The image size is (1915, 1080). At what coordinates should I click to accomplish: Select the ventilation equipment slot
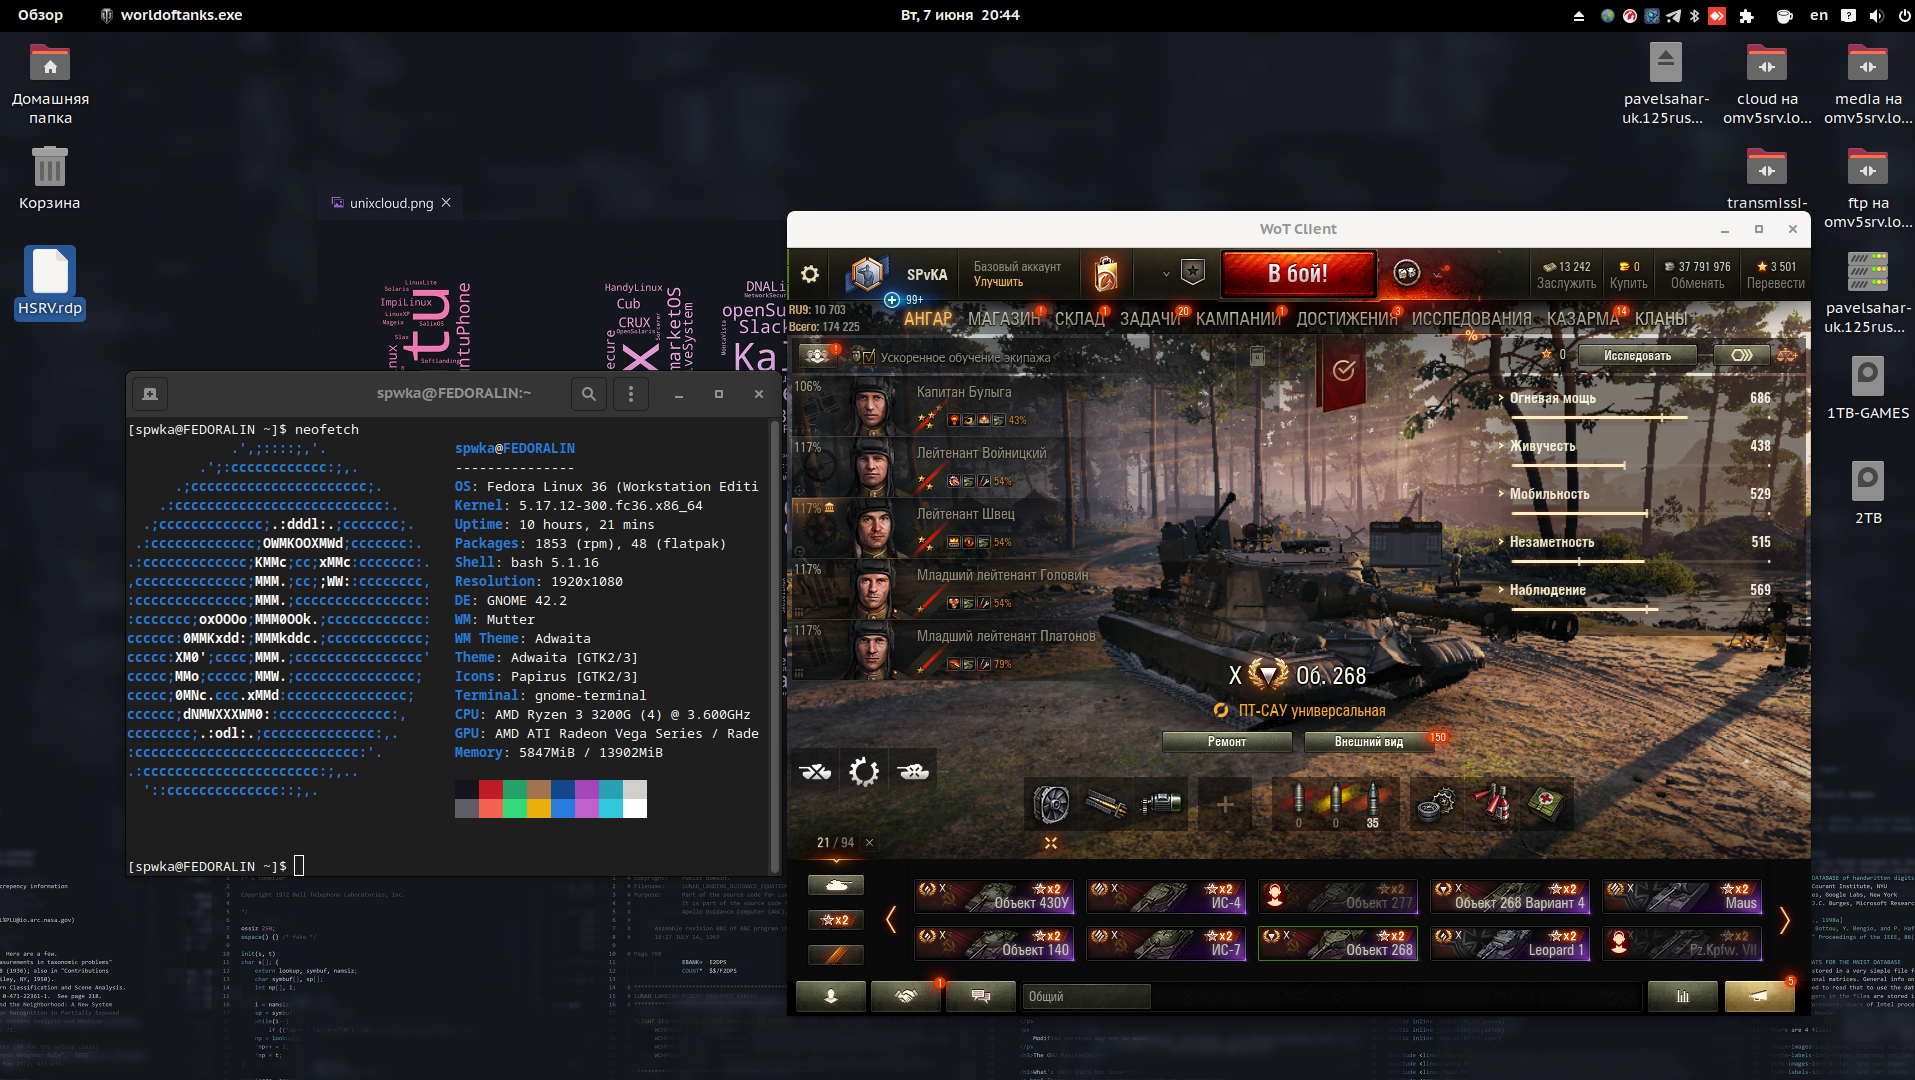1052,803
